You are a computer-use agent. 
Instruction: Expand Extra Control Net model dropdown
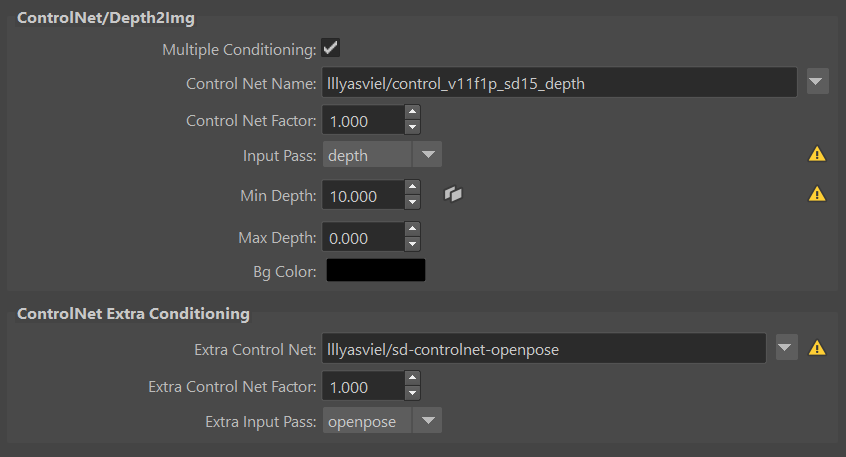tap(787, 348)
